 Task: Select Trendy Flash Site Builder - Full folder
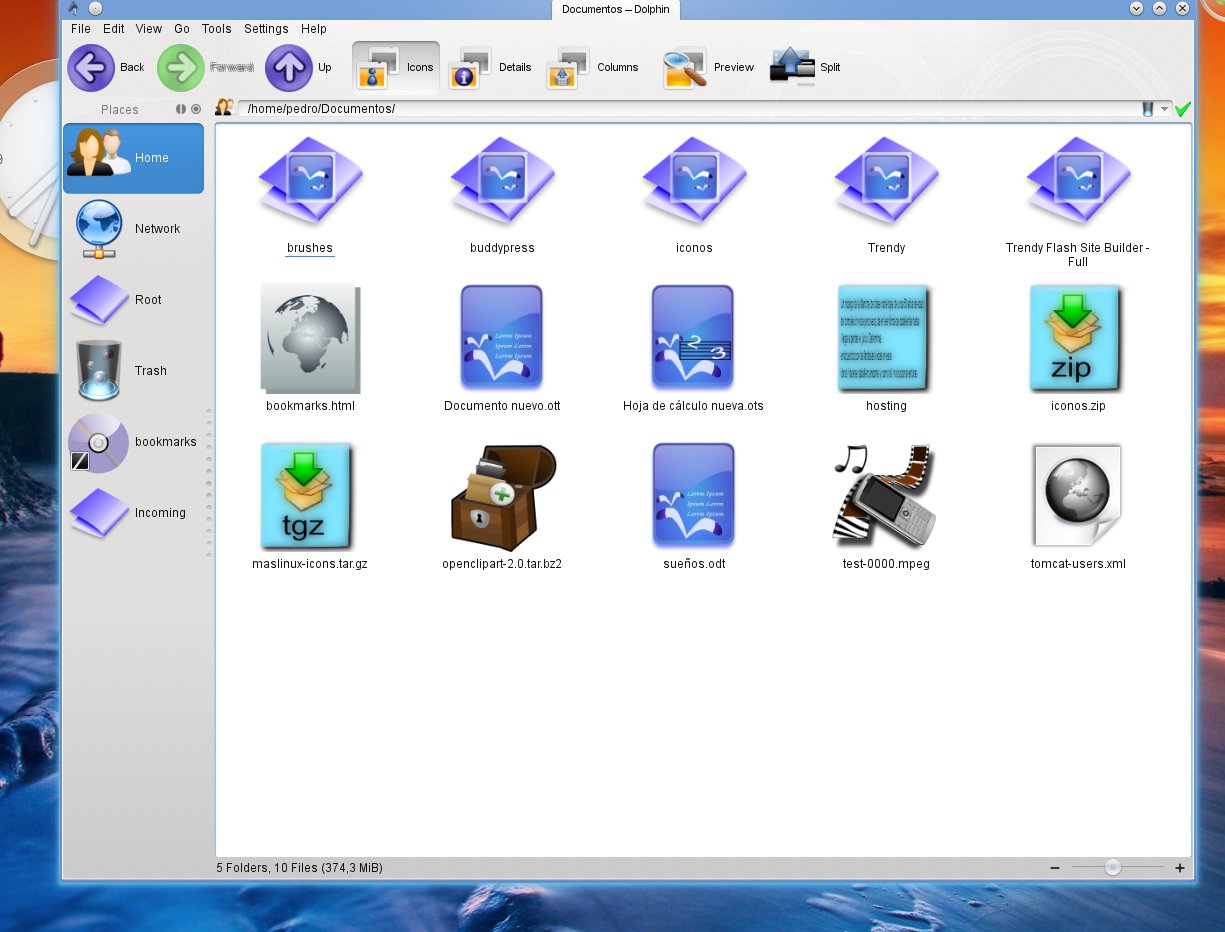[1078, 180]
